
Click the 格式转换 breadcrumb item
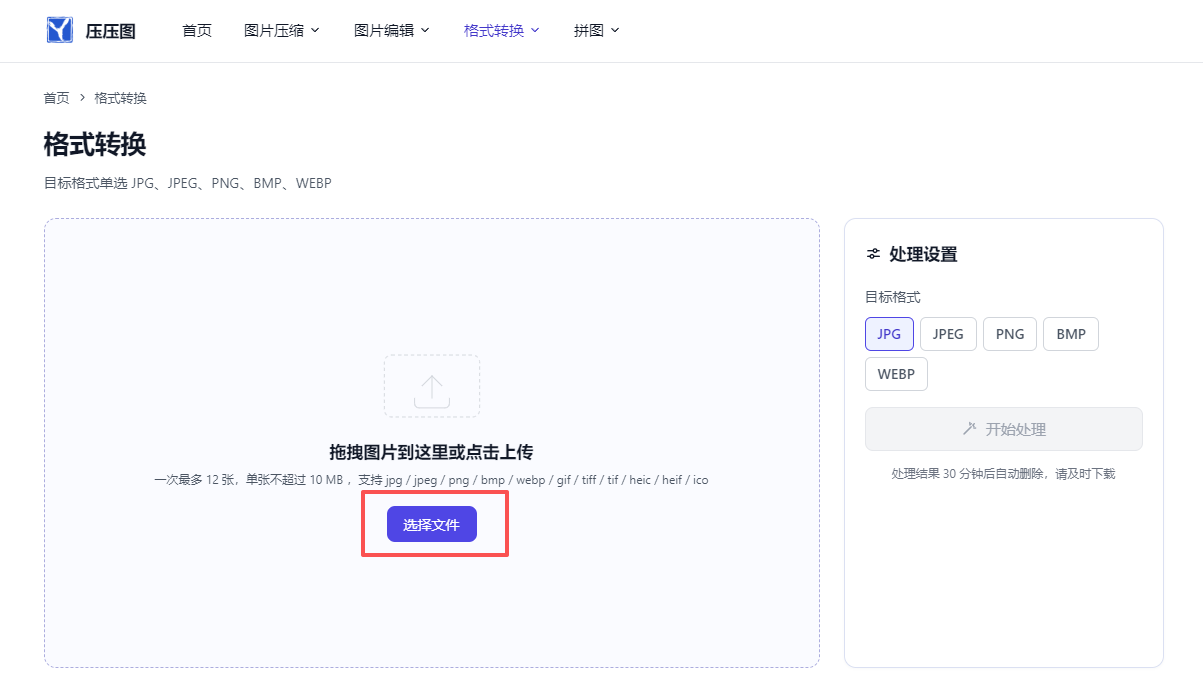point(121,98)
